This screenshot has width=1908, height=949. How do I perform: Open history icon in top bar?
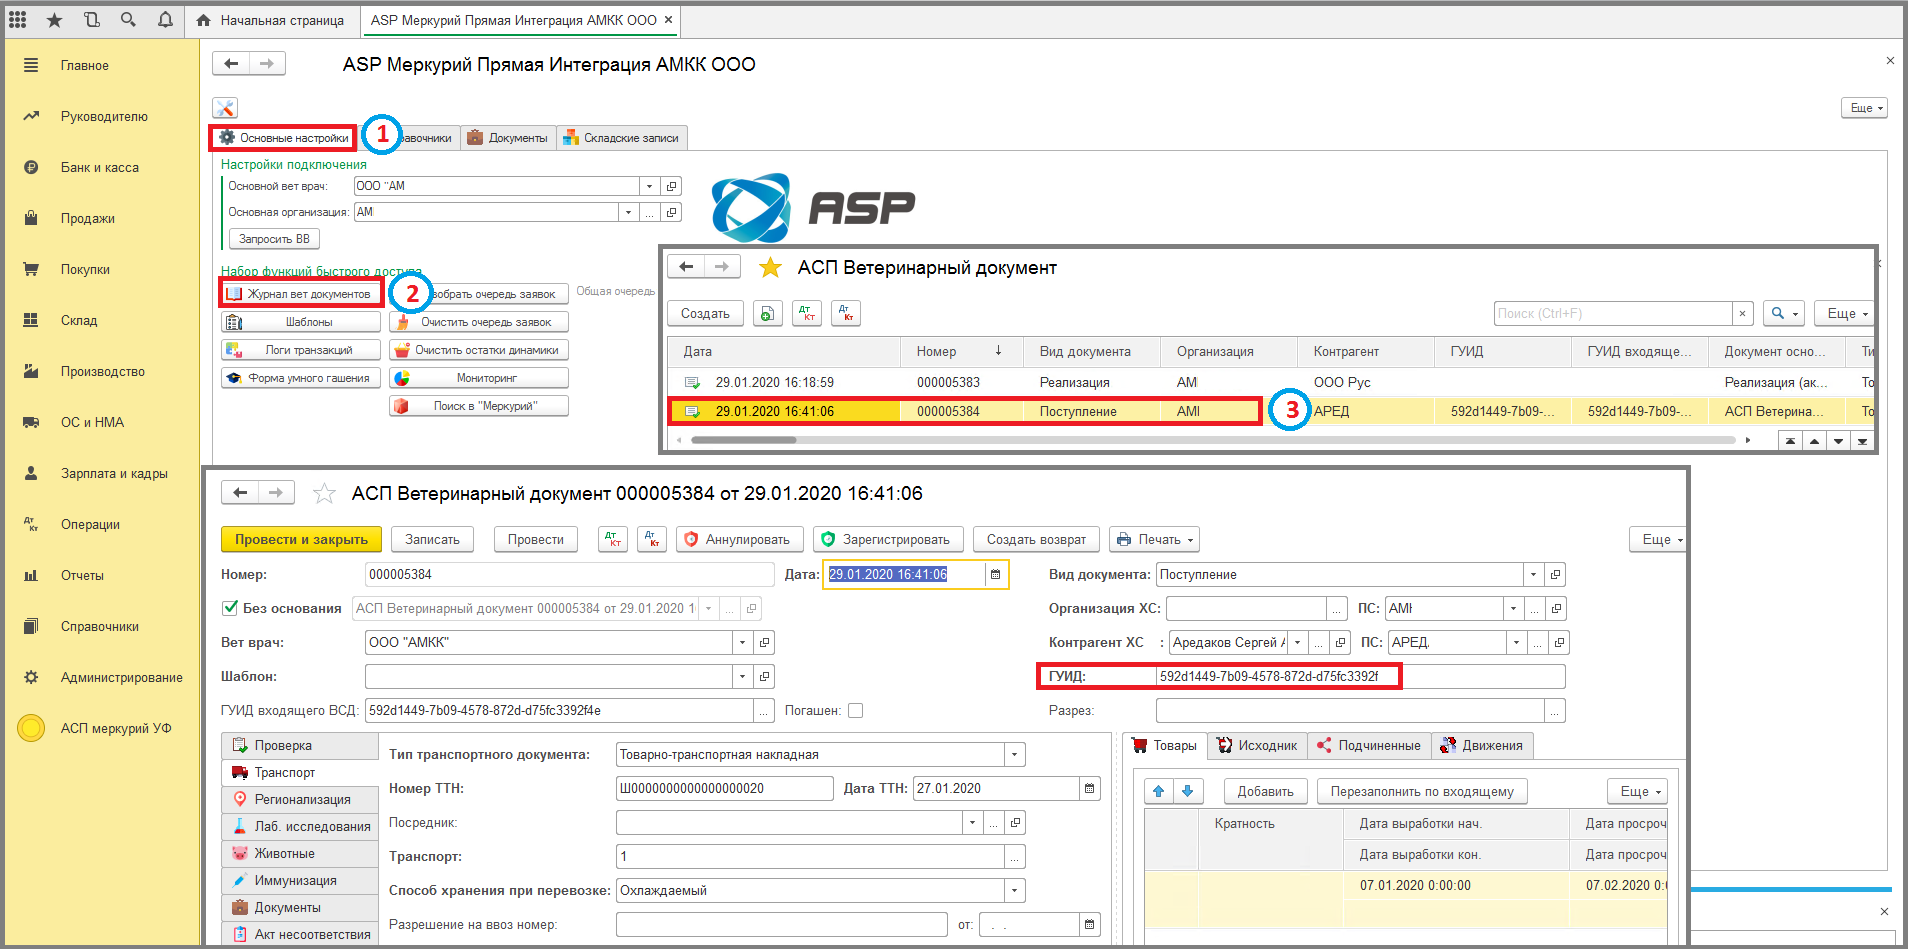click(x=91, y=20)
